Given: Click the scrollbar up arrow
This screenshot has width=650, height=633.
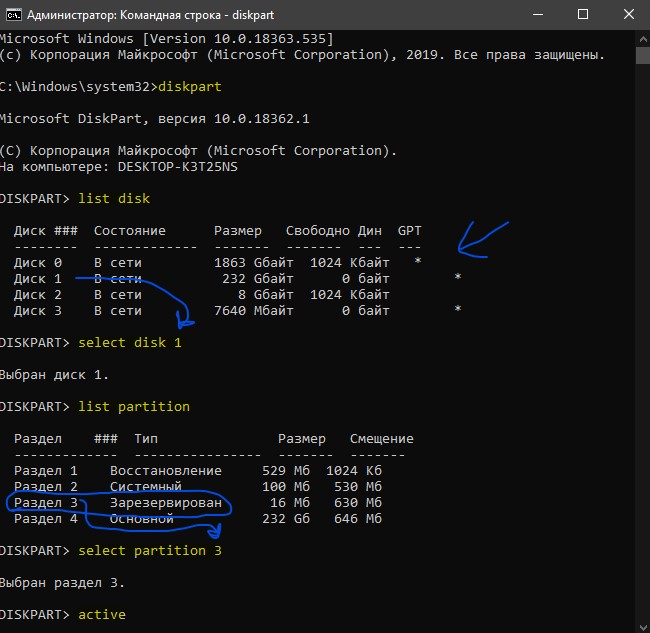Looking at the screenshot, I should [x=643, y=39].
